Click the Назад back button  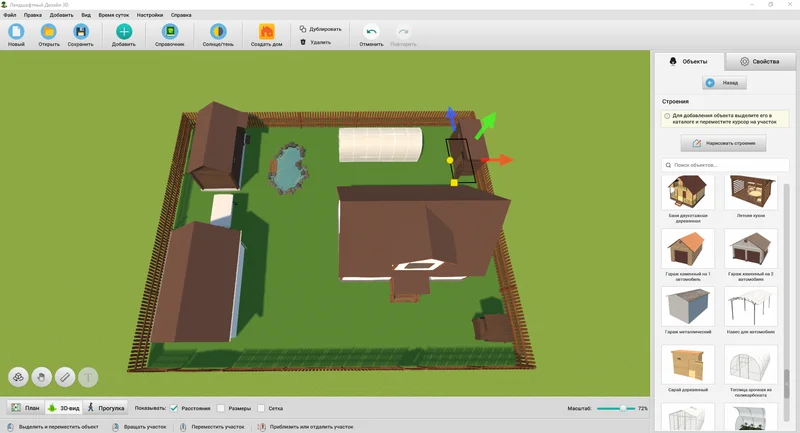point(724,83)
